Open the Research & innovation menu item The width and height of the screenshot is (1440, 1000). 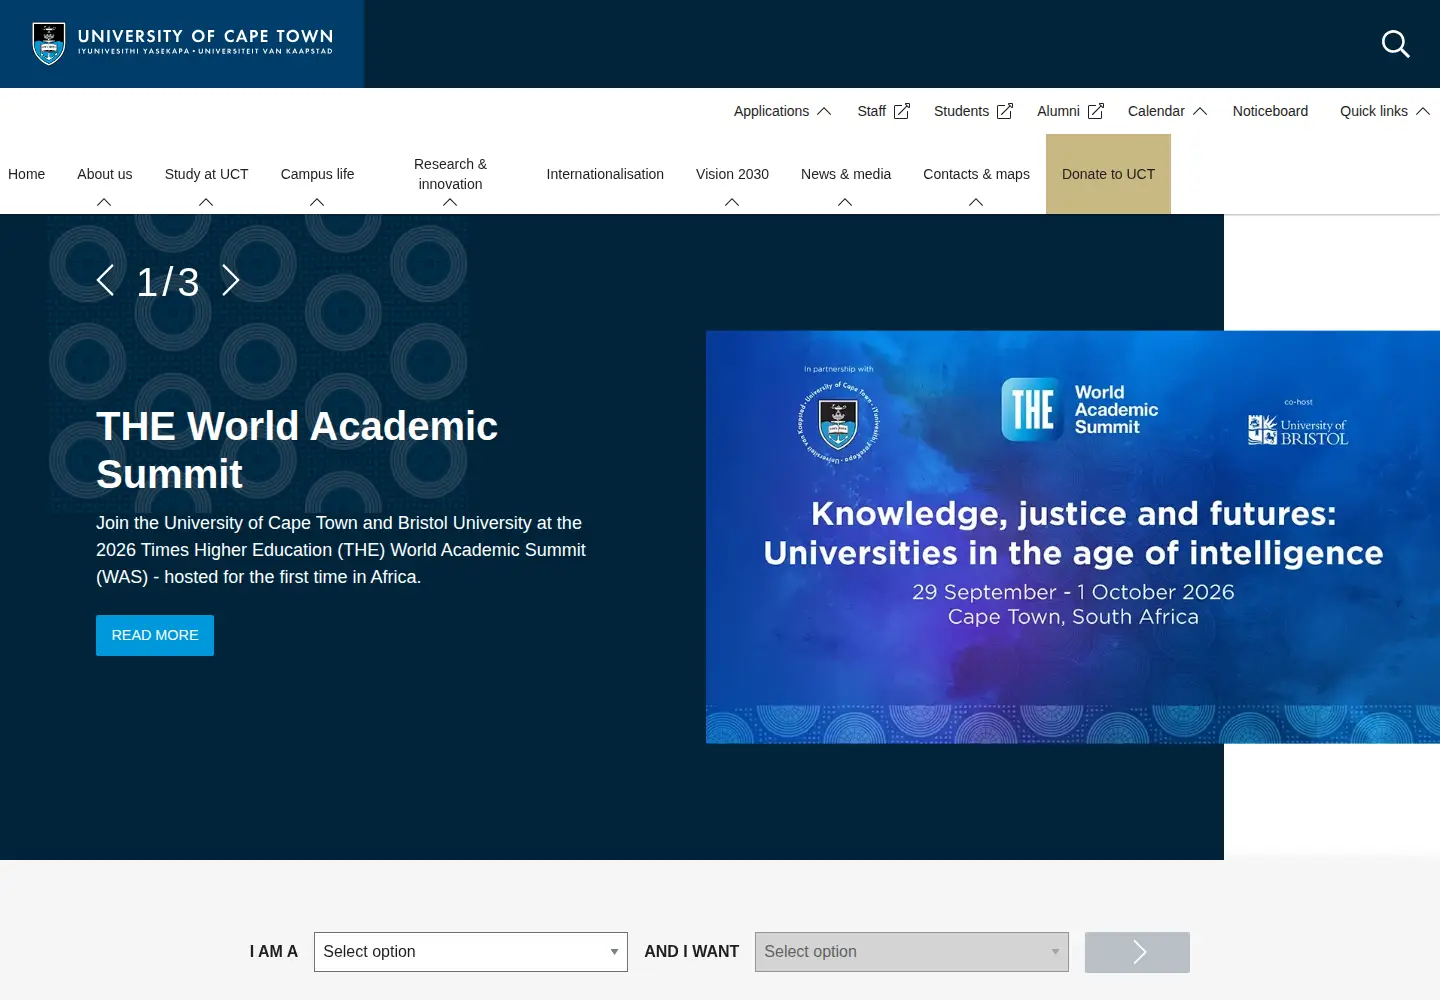pos(451,174)
